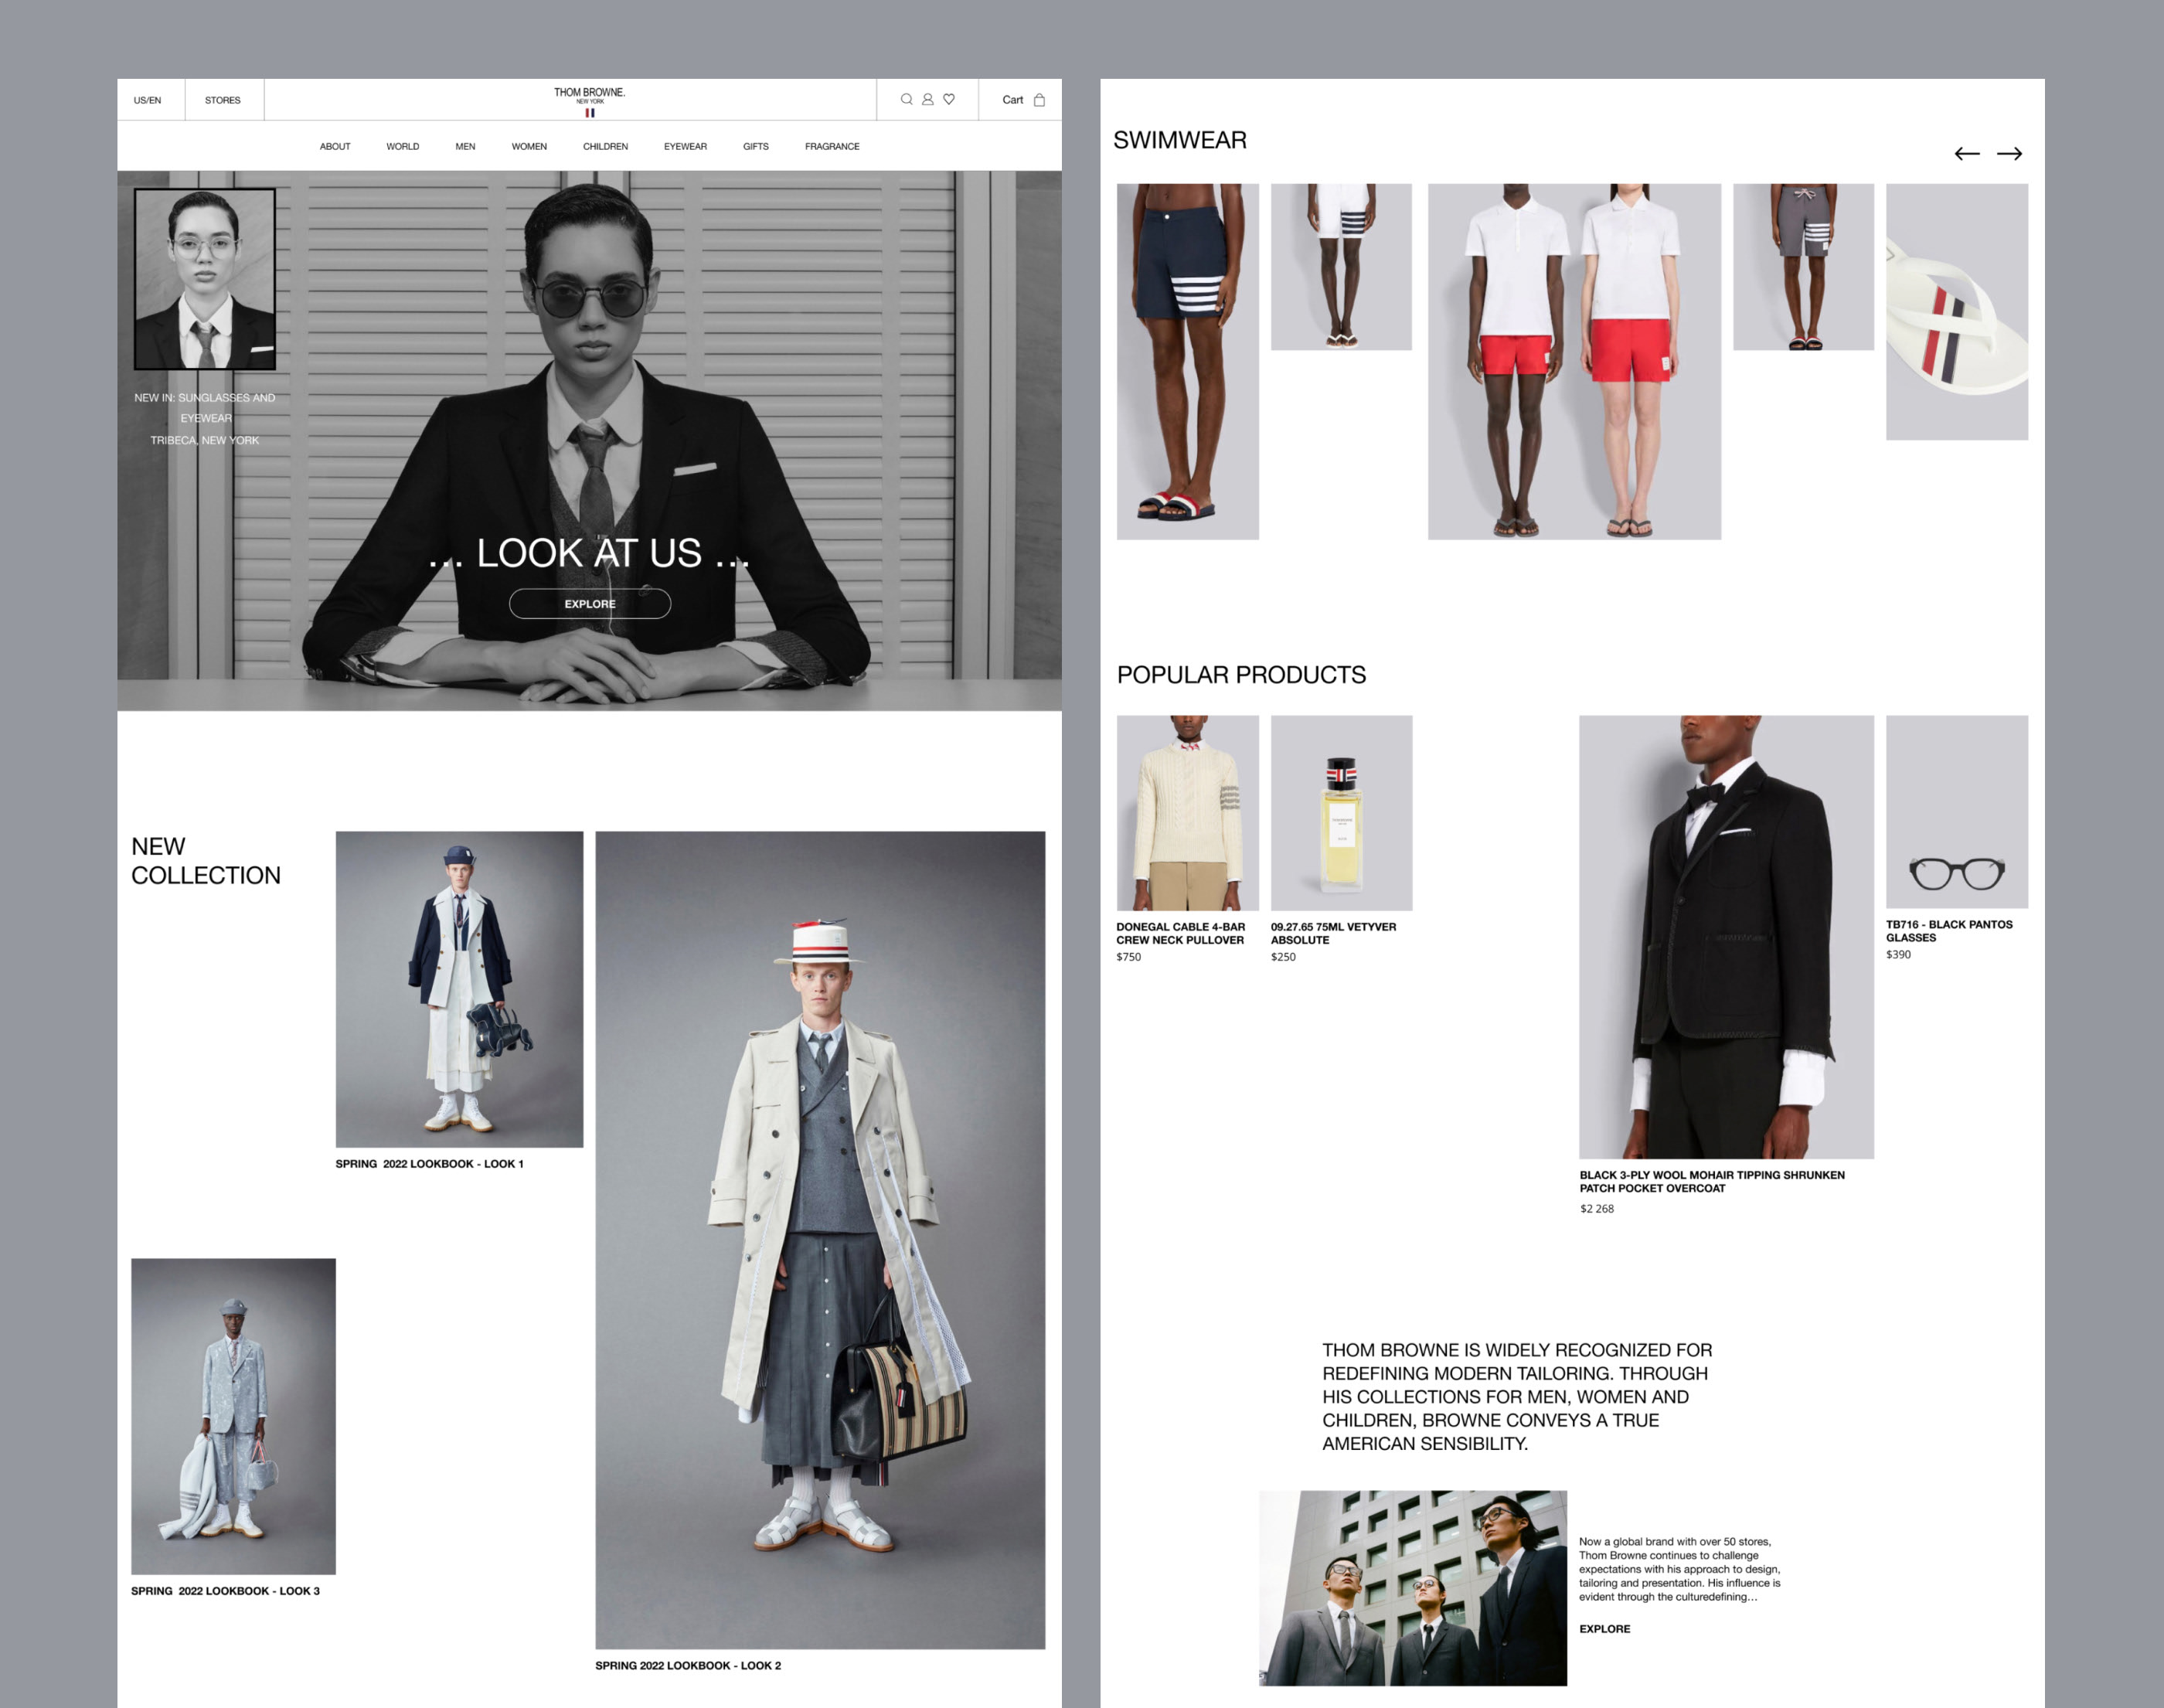This screenshot has width=2164, height=1708.
Task: Select the Vetyver Absolute fragrance product
Action: click(1341, 812)
